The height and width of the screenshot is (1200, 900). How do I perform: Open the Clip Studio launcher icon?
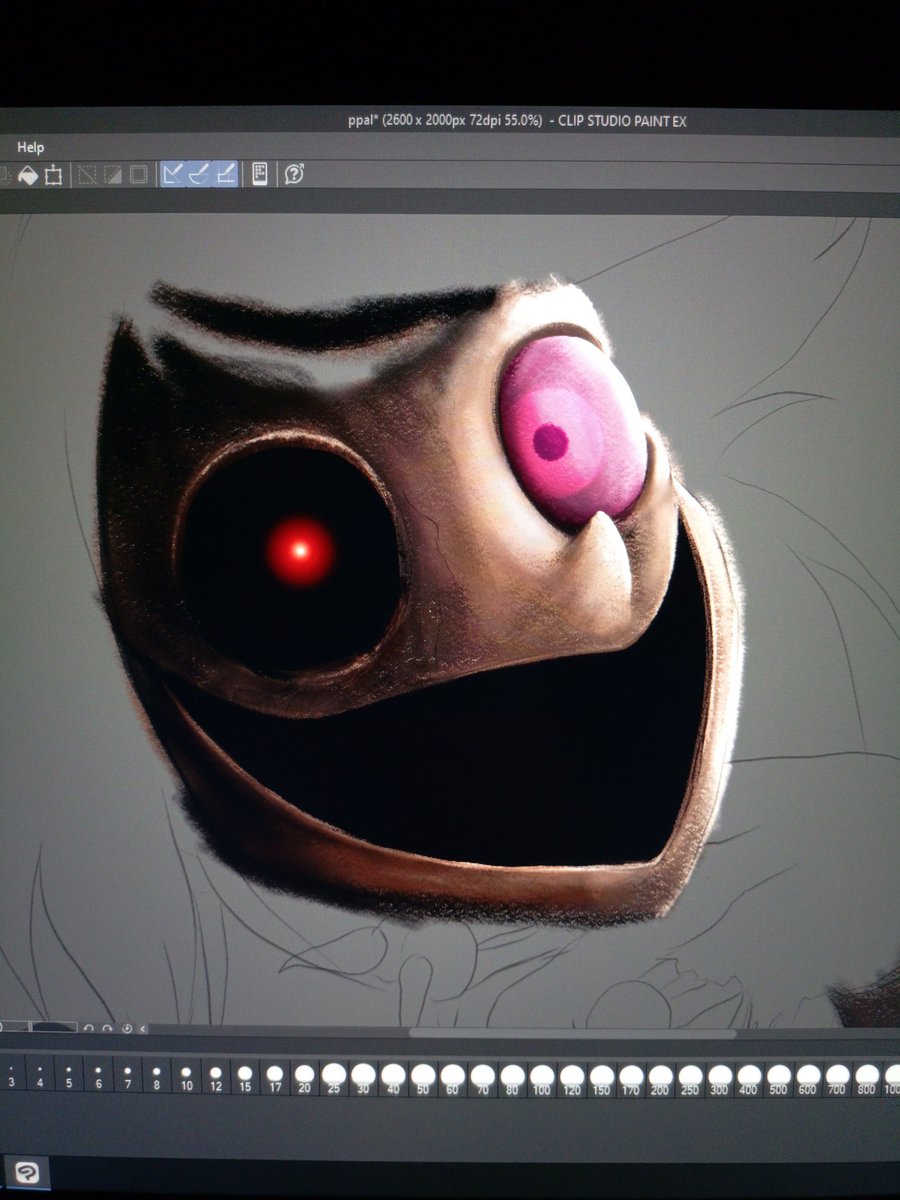pyautogui.click(x=28, y=1173)
